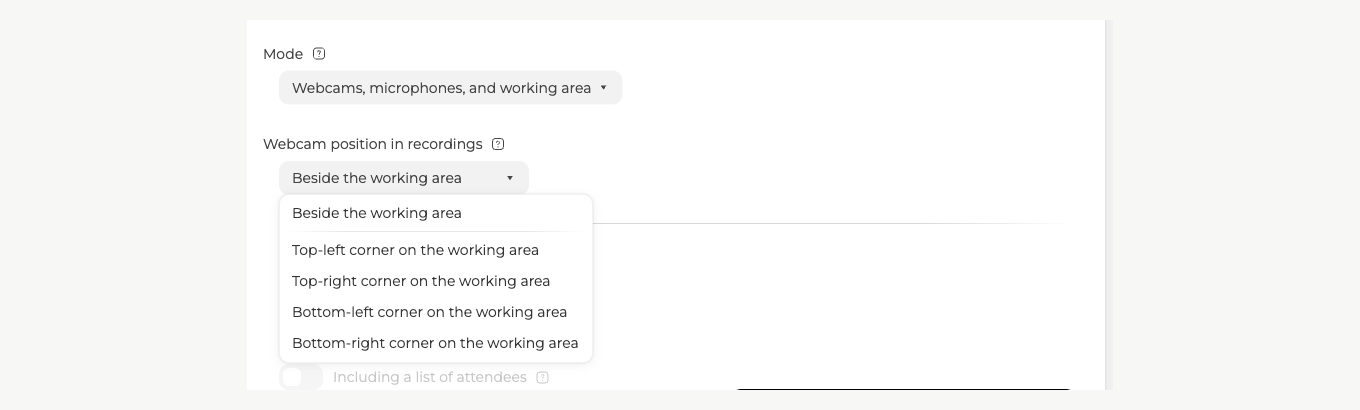Click the Webcam position in recordings label
The width and height of the screenshot is (1360, 410).
coord(373,144)
